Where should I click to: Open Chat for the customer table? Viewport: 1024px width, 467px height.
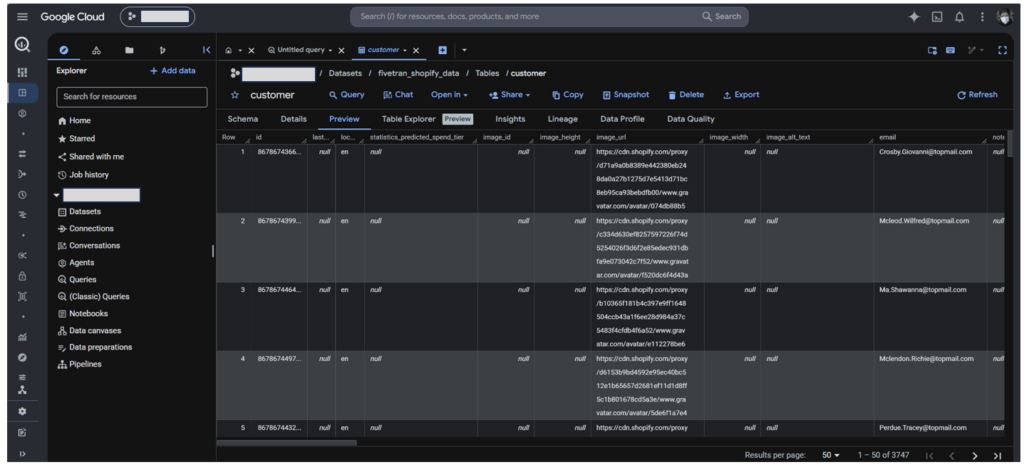click(398, 95)
